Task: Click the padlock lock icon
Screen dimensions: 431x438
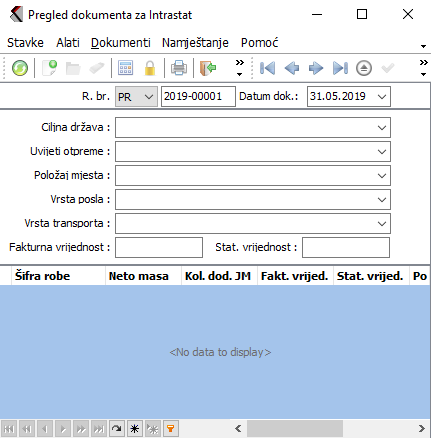Action: pyautogui.click(x=150, y=68)
